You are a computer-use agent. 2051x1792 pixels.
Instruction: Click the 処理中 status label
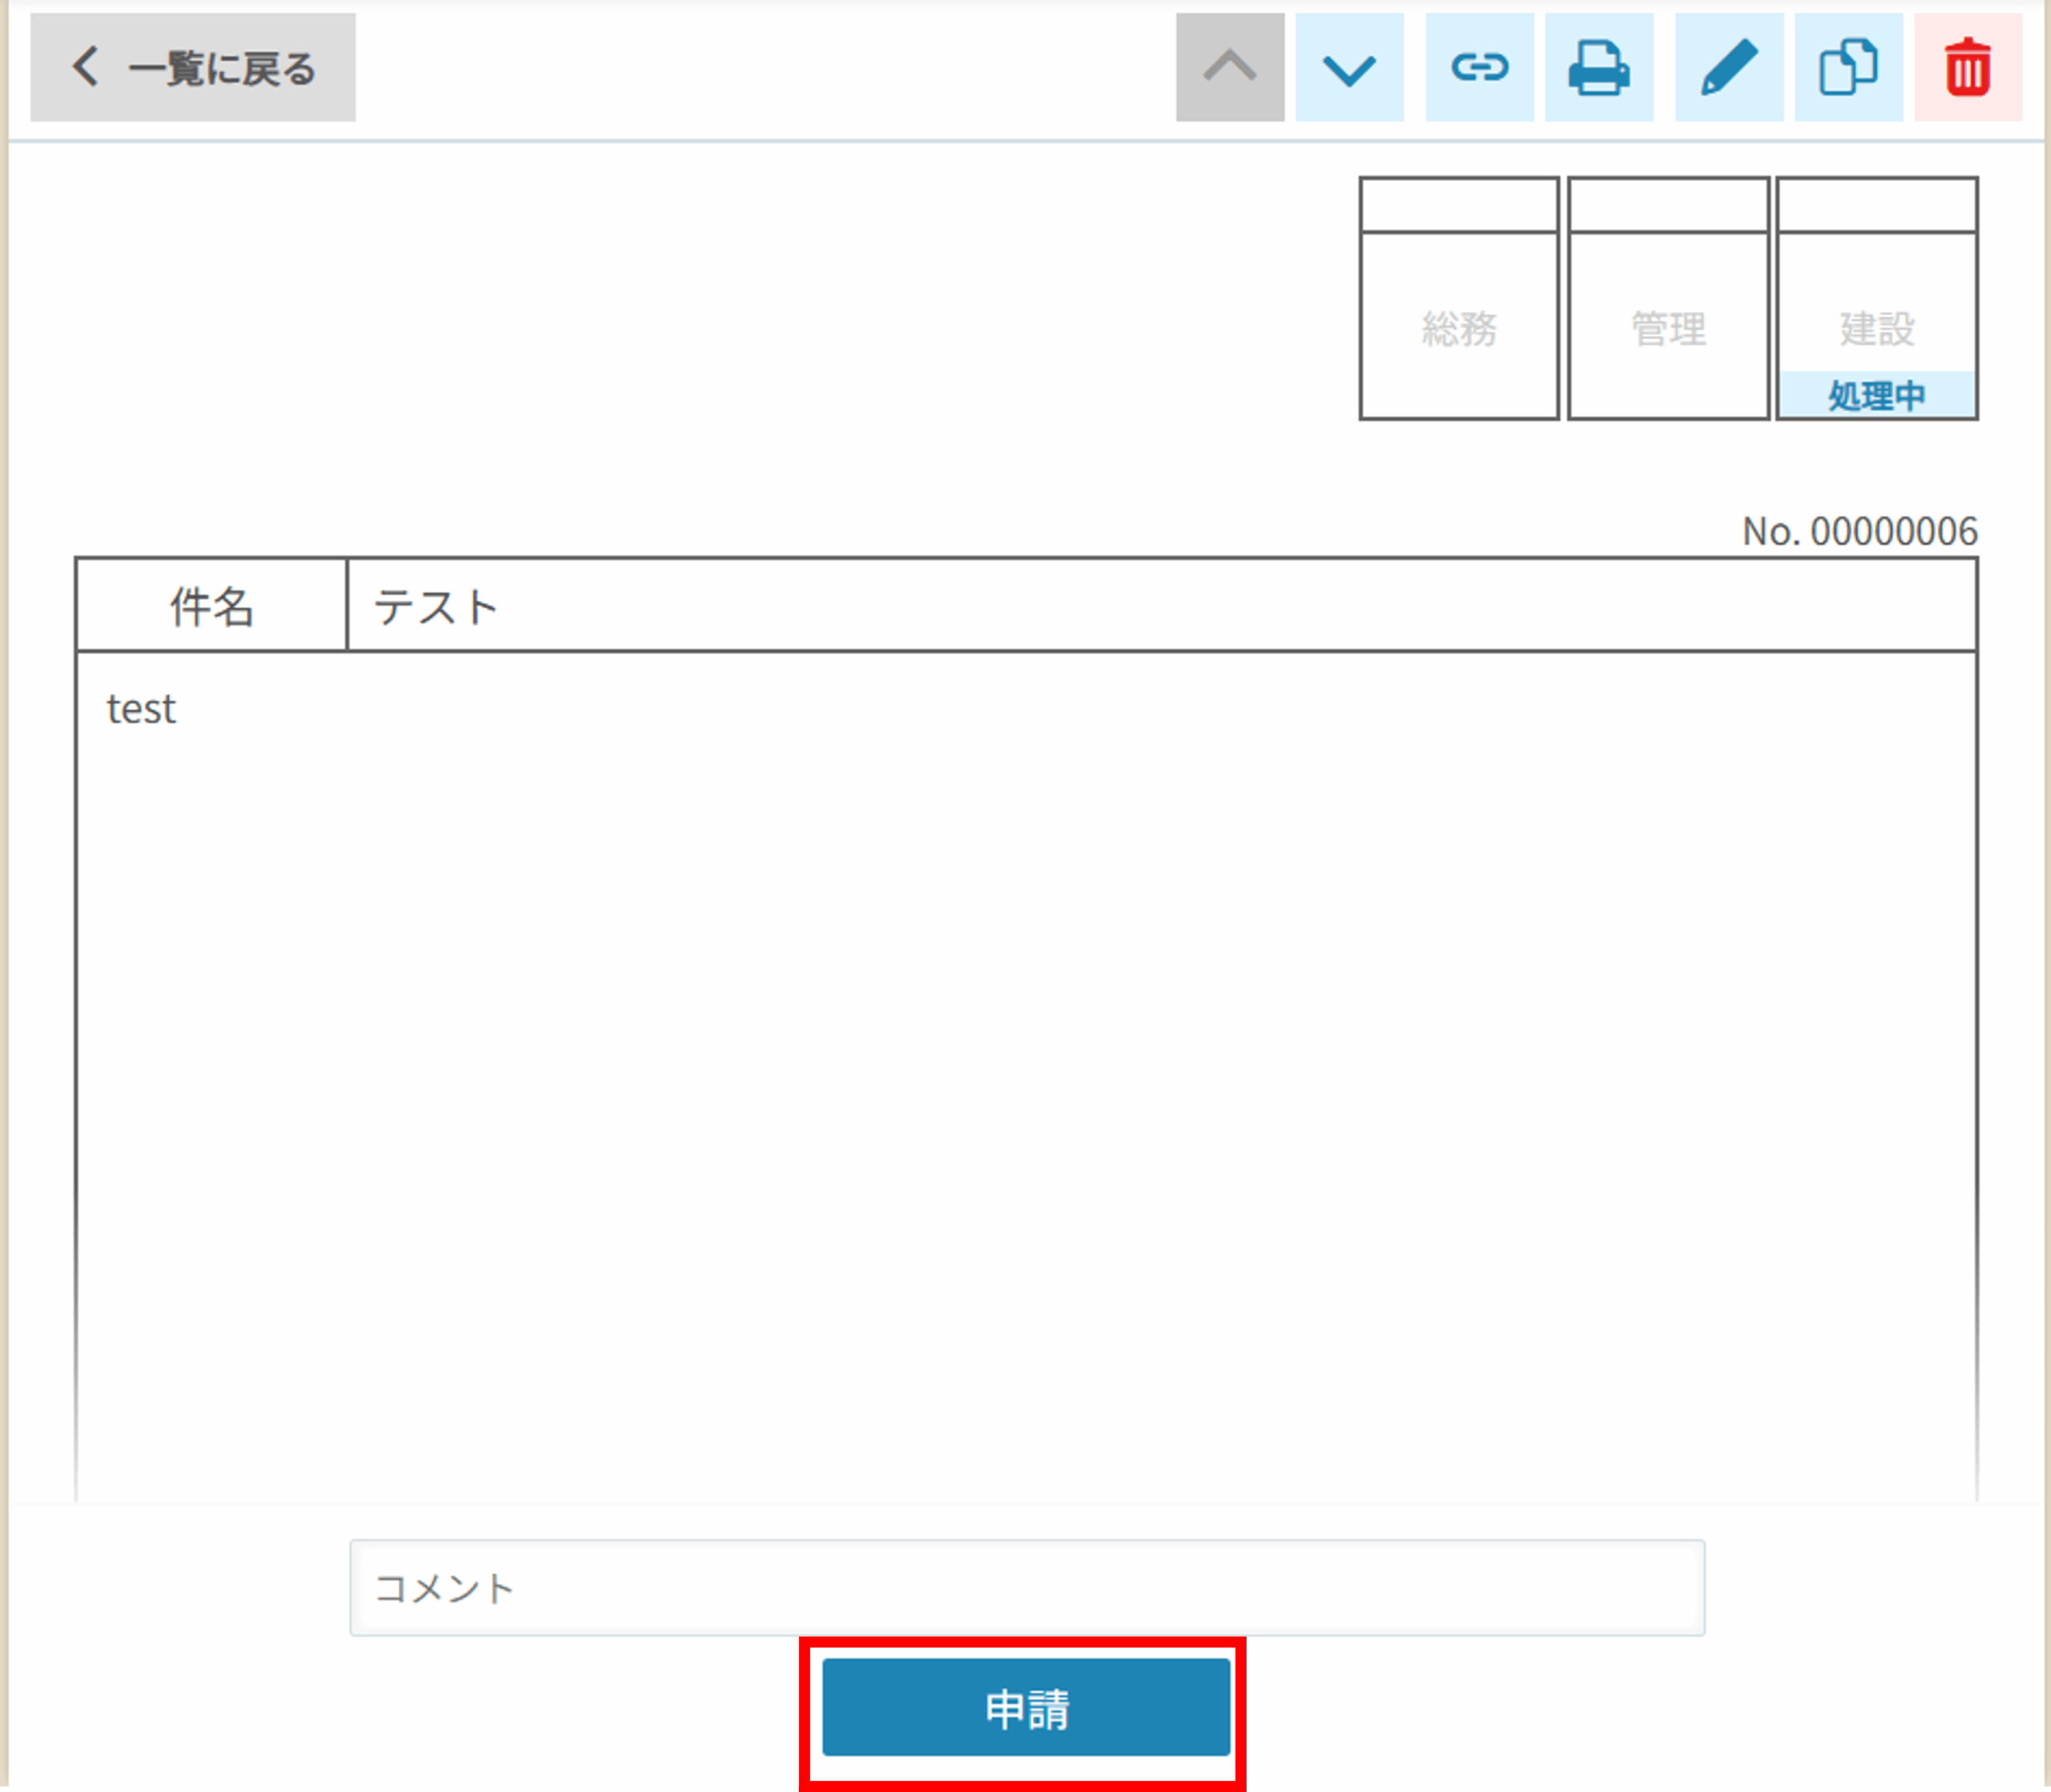tap(1877, 396)
